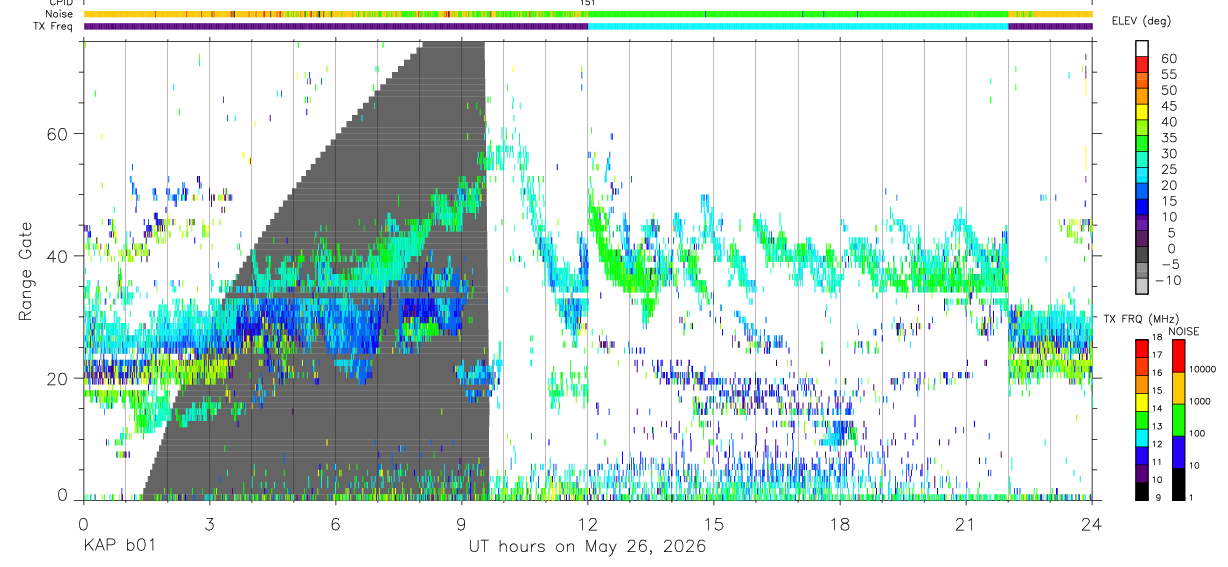Pick the purple ELEV swatch between 10 and 5
Viewport: 1228px width, 567px height.
point(1142,222)
